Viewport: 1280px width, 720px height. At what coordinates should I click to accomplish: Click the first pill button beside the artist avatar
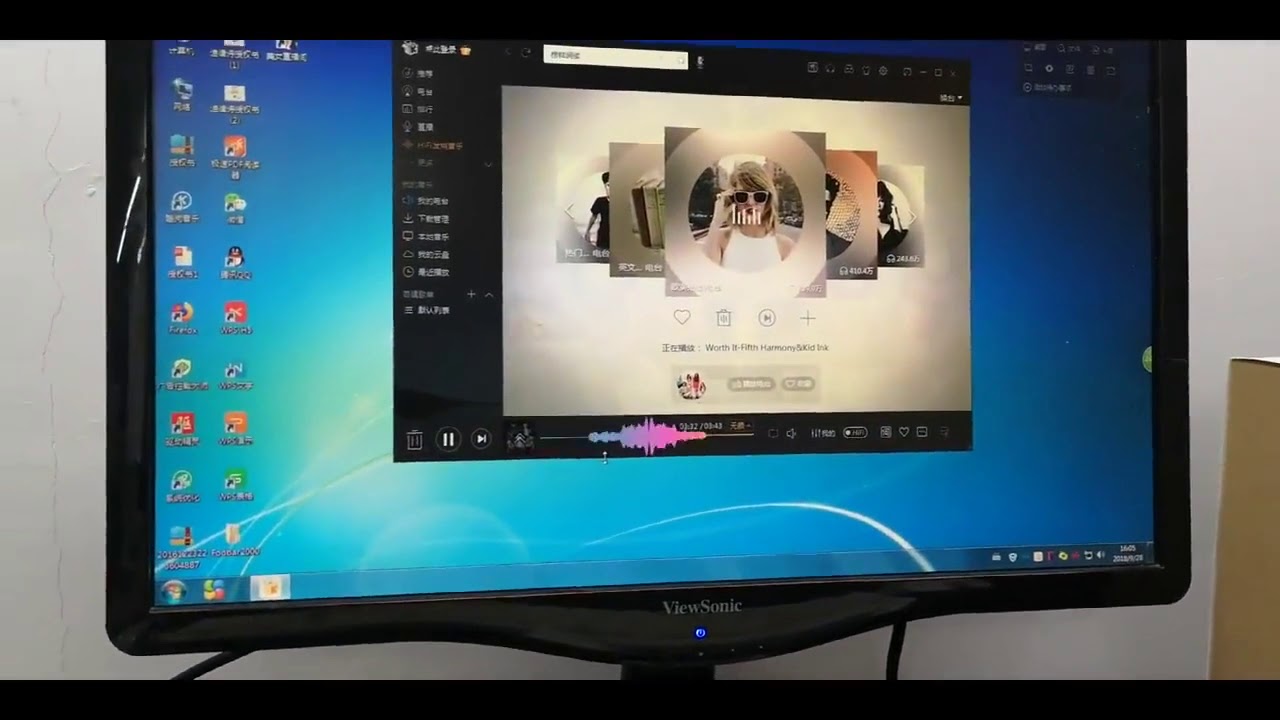(752, 384)
